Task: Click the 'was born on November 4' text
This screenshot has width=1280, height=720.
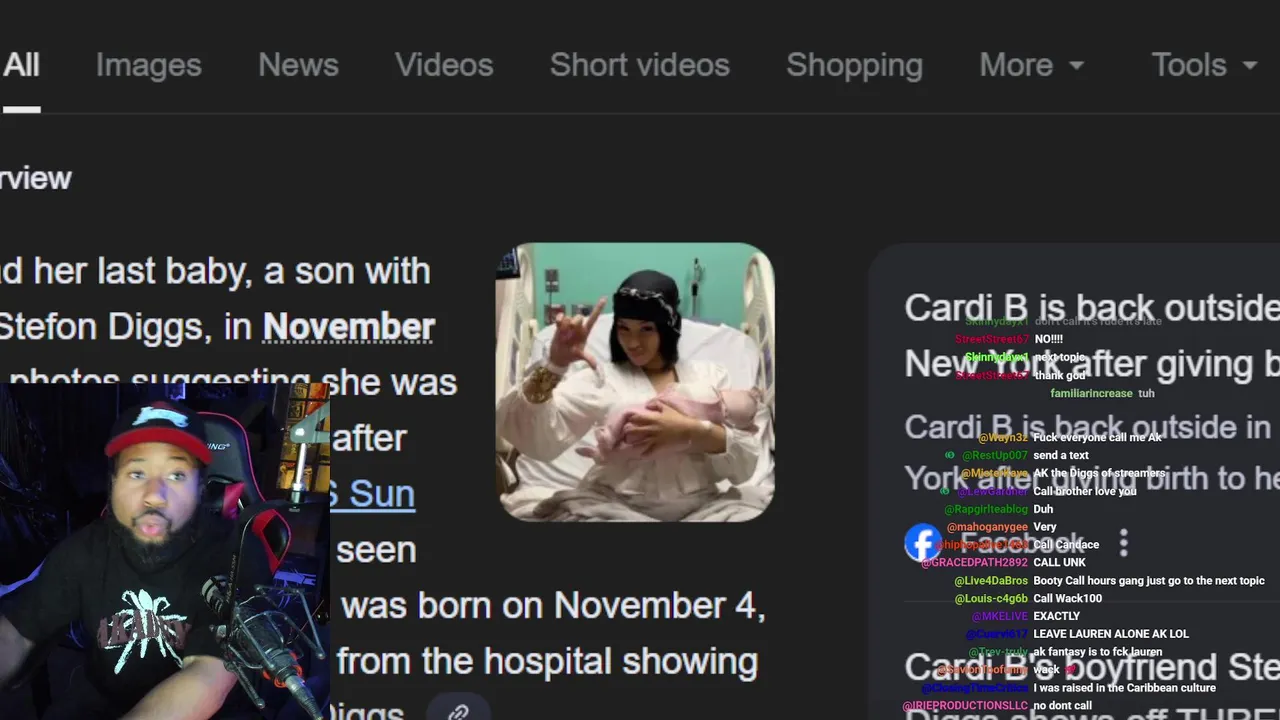Action: coord(553,605)
